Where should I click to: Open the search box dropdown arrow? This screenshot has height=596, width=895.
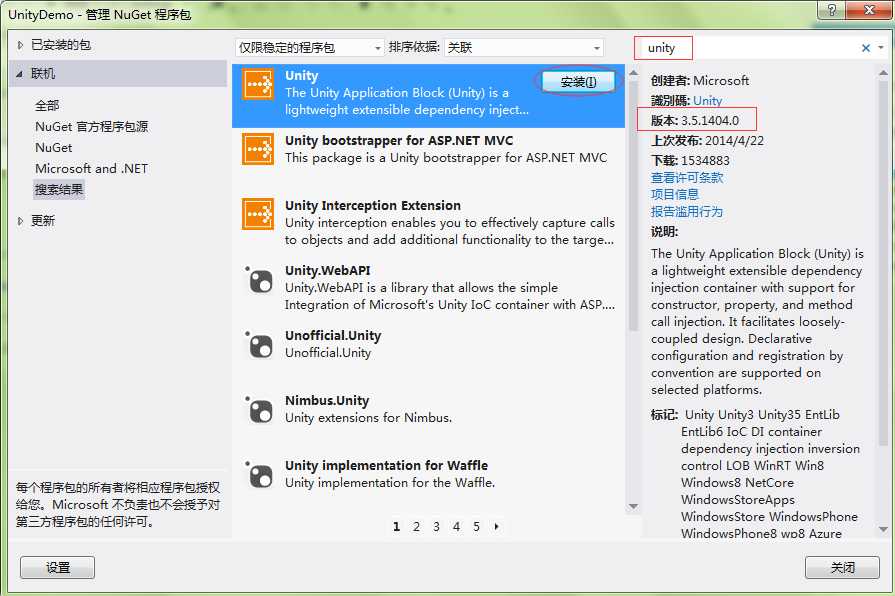coord(881,48)
